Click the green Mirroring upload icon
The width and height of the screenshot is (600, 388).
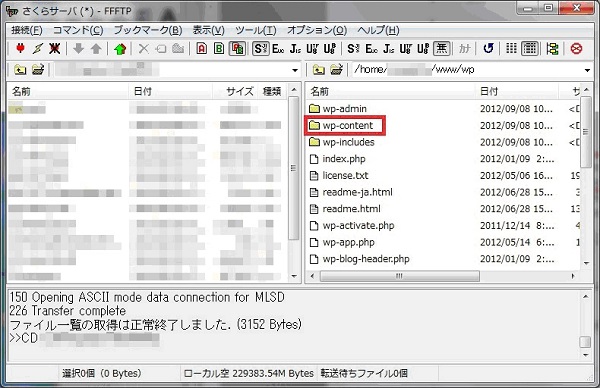pos(120,49)
